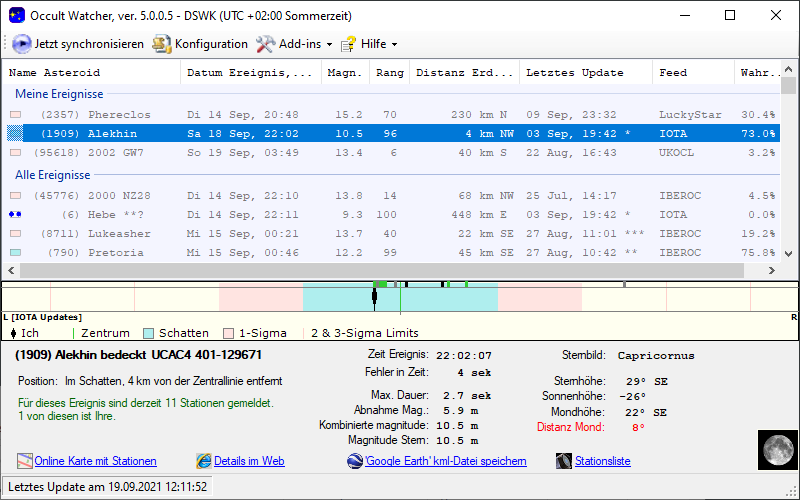Click the Google Earth globe icon
The image size is (800, 500).
click(355, 461)
